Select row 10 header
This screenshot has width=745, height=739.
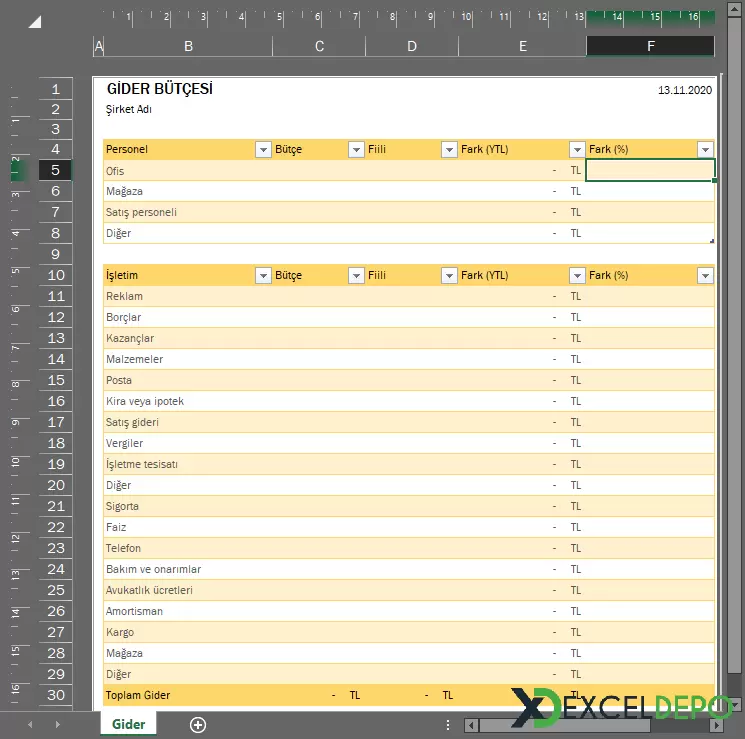pos(56,275)
